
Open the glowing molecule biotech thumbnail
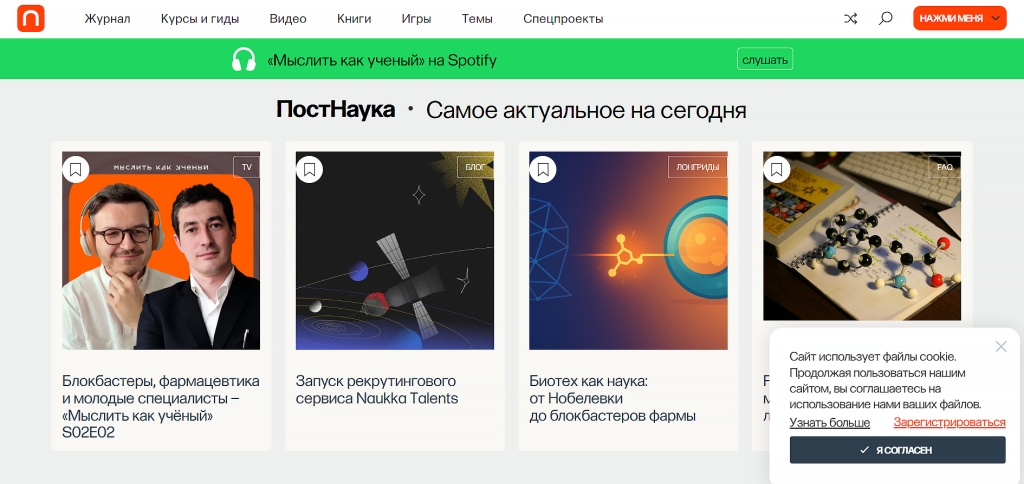click(x=628, y=251)
